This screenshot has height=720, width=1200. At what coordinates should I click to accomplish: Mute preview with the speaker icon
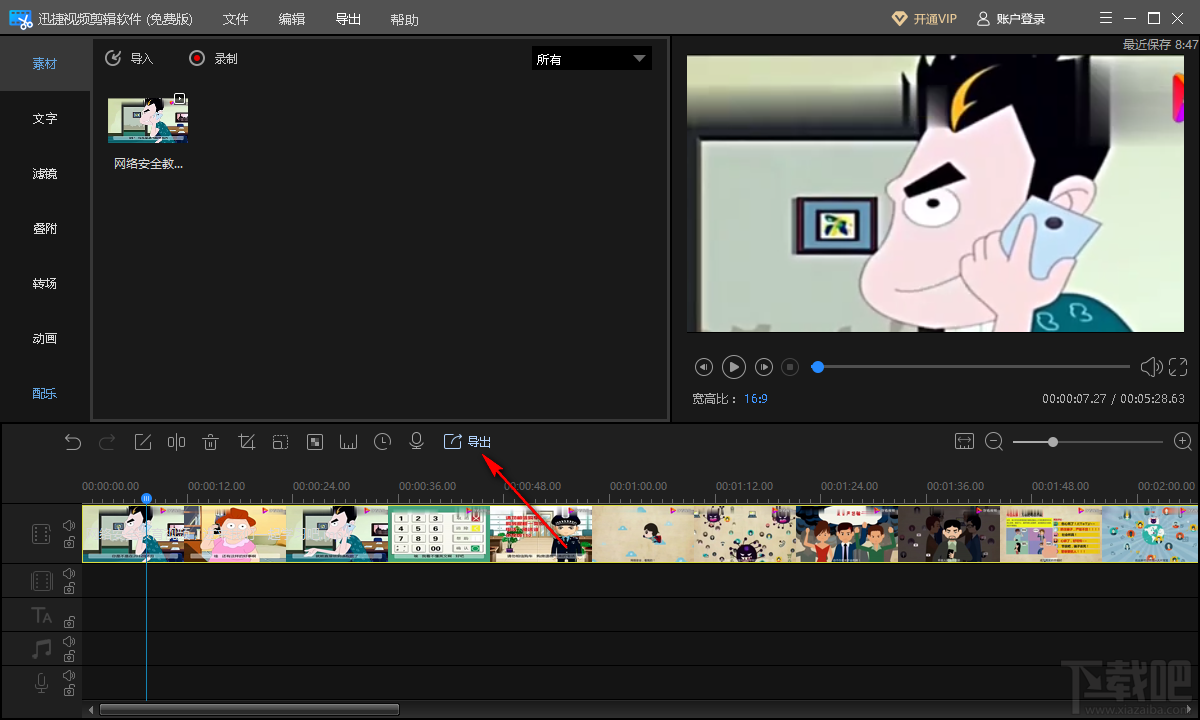pyautogui.click(x=1151, y=367)
